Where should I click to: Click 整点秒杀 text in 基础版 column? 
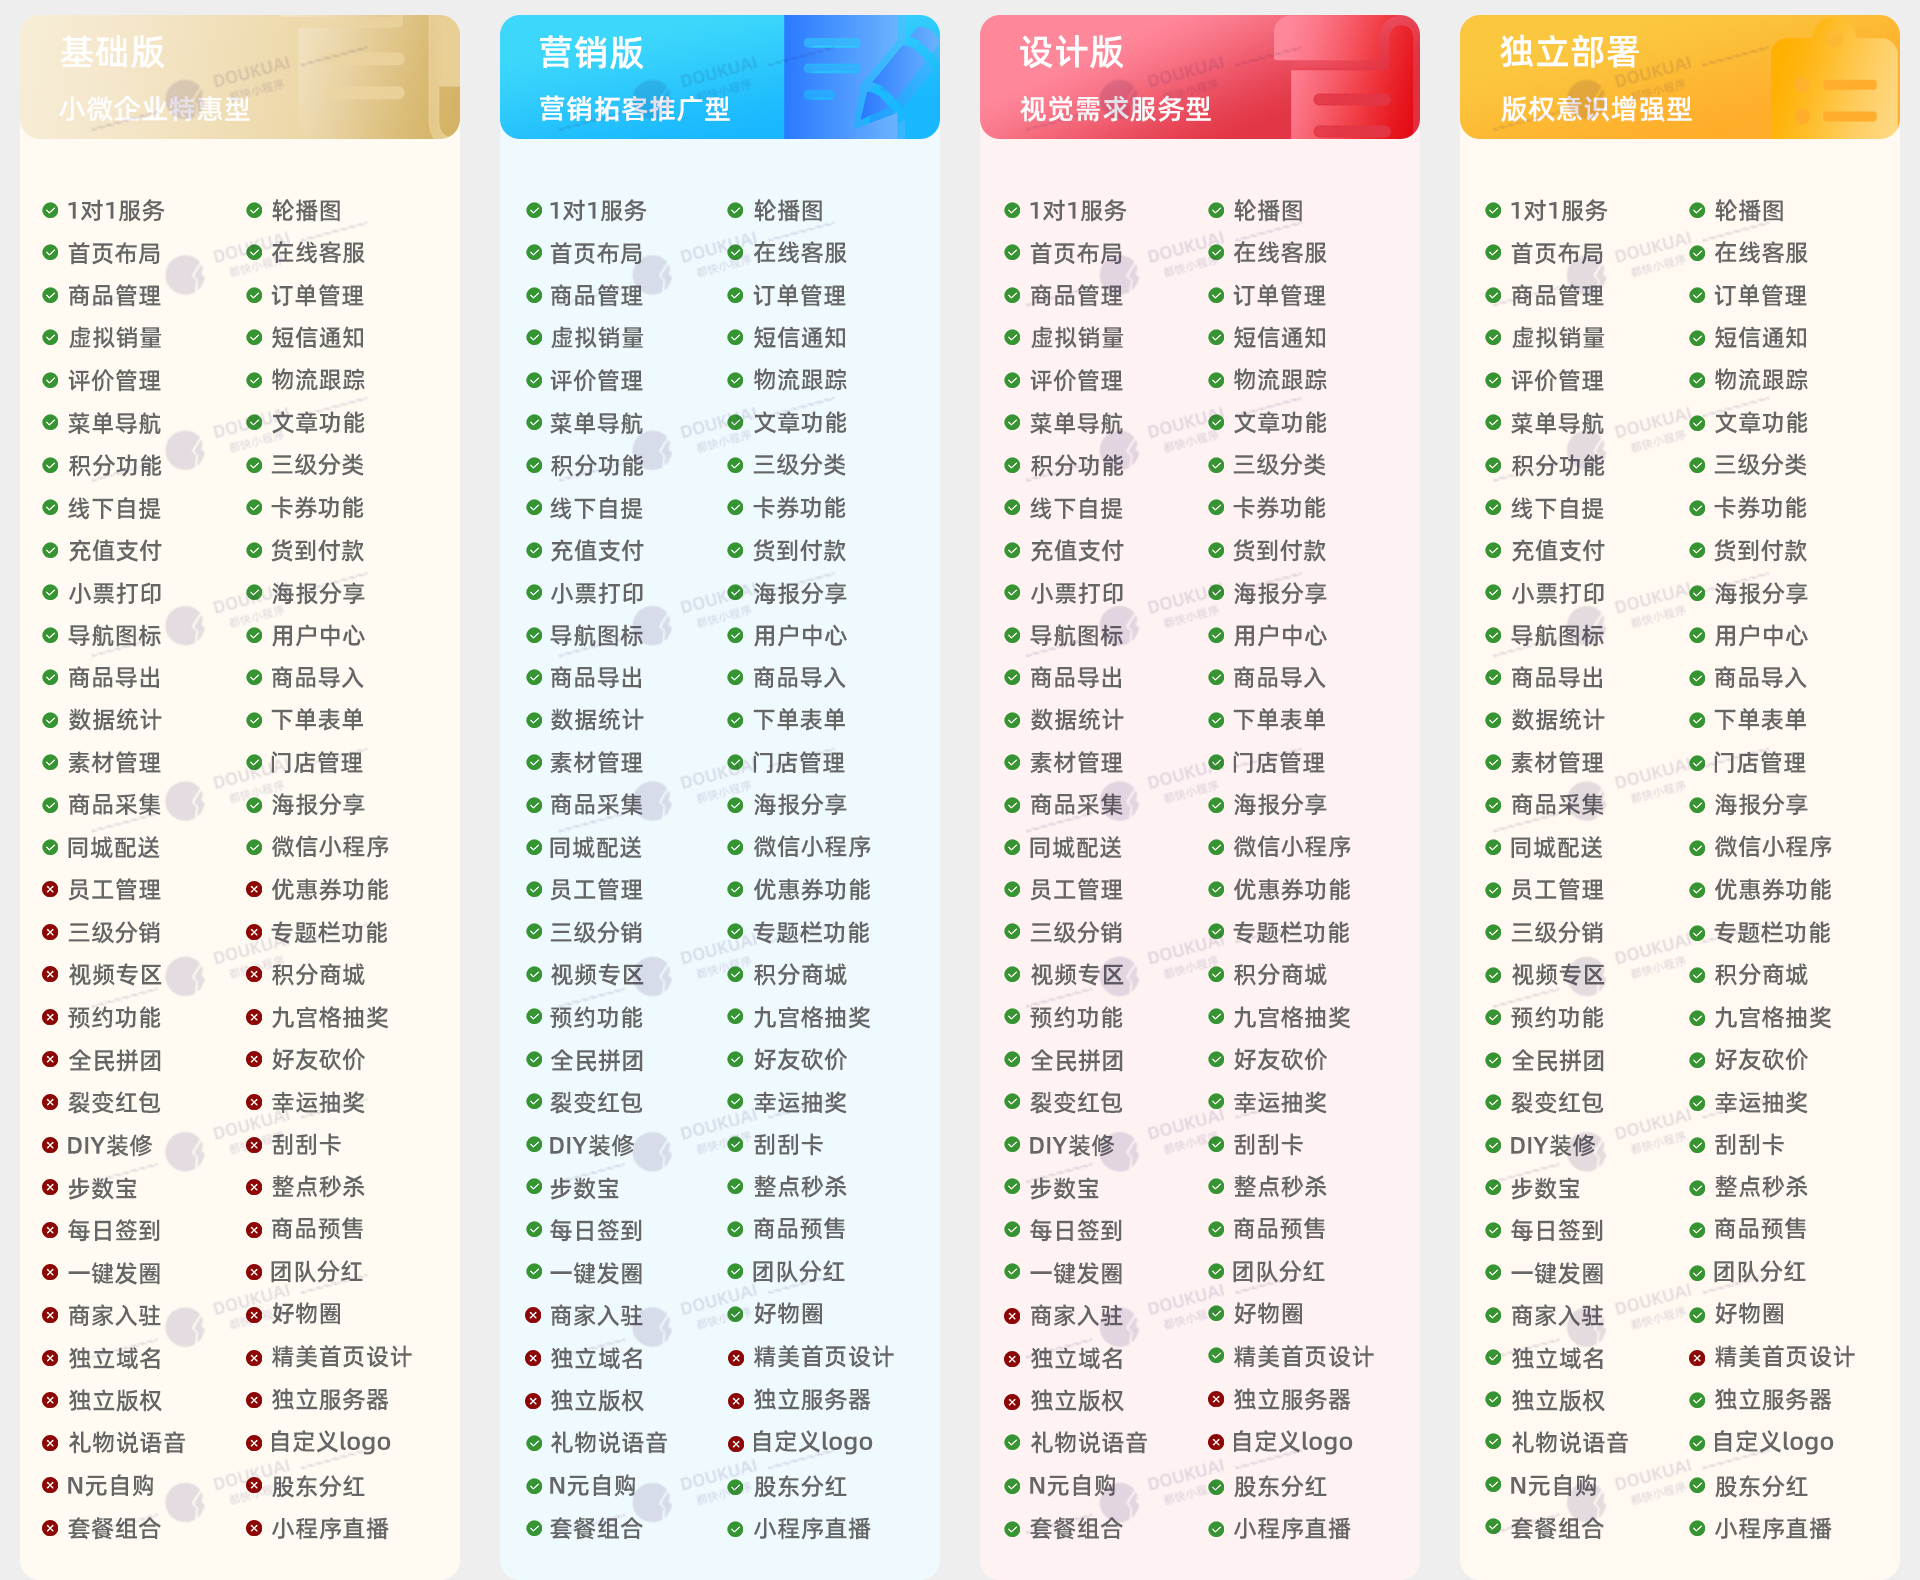[318, 1187]
